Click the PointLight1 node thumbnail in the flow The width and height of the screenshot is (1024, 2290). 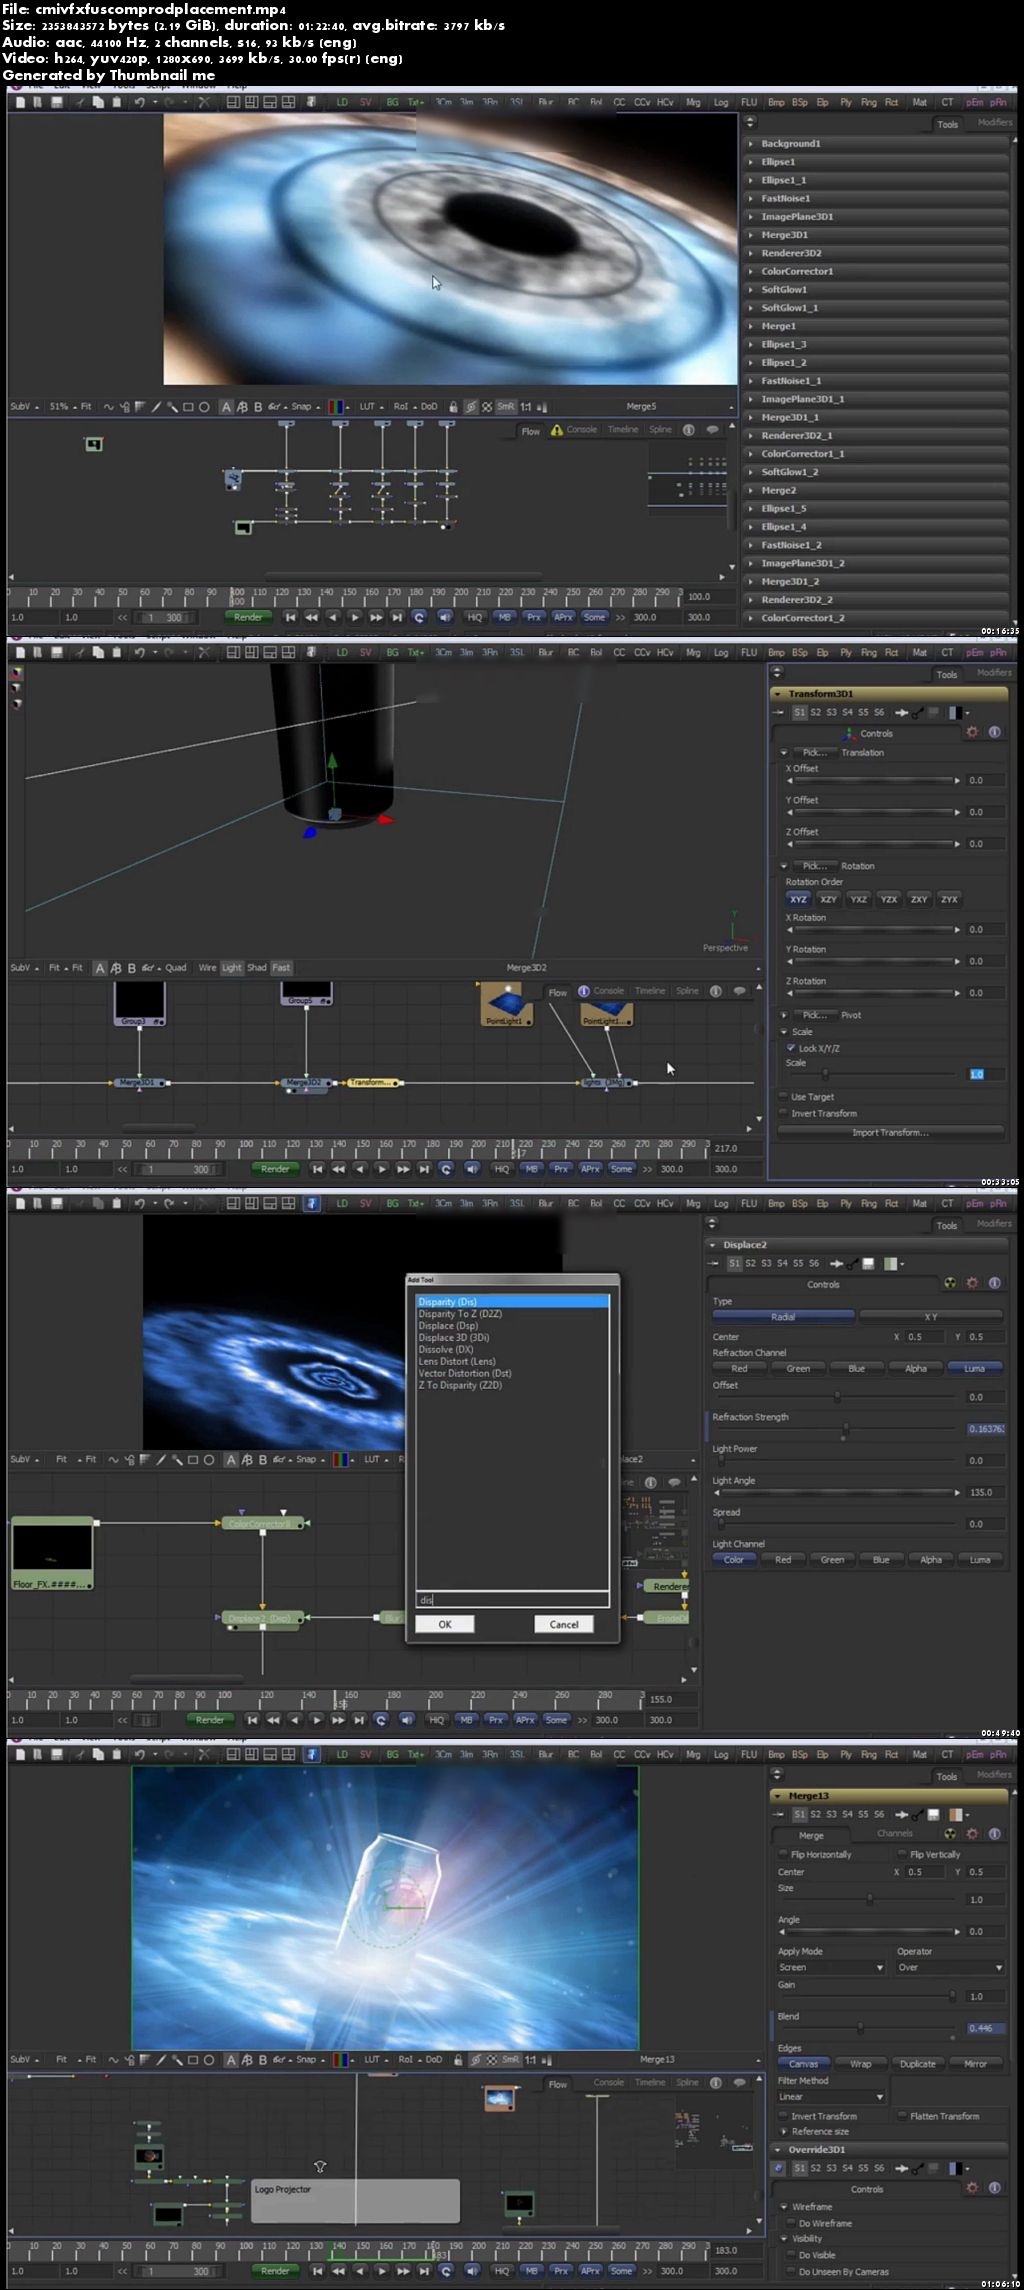coord(506,1003)
